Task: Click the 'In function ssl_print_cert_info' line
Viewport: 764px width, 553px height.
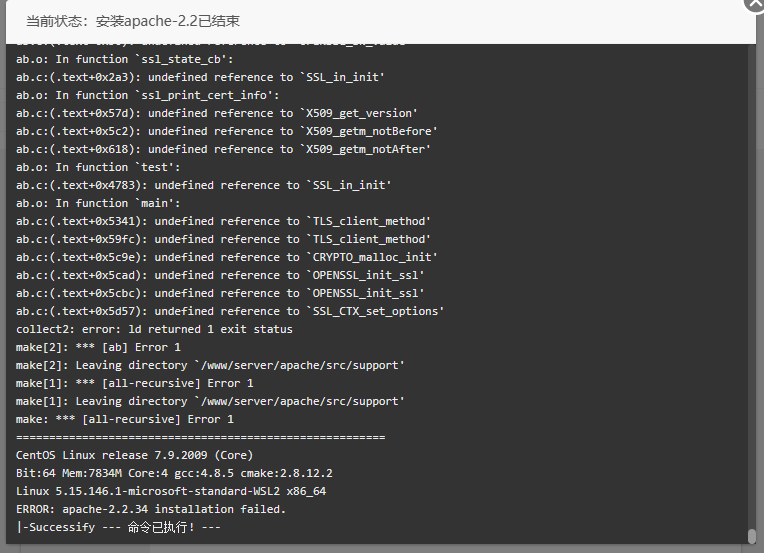Action: 148,95
